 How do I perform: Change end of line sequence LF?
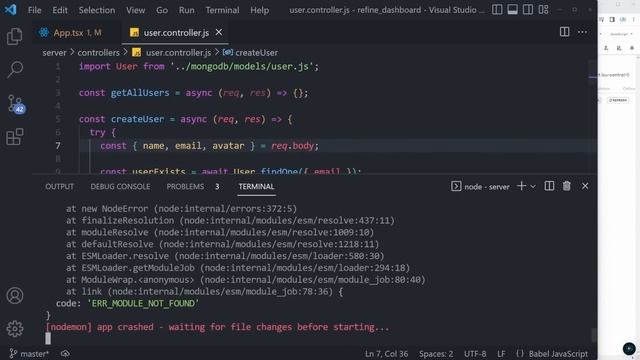(x=501, y=354)
